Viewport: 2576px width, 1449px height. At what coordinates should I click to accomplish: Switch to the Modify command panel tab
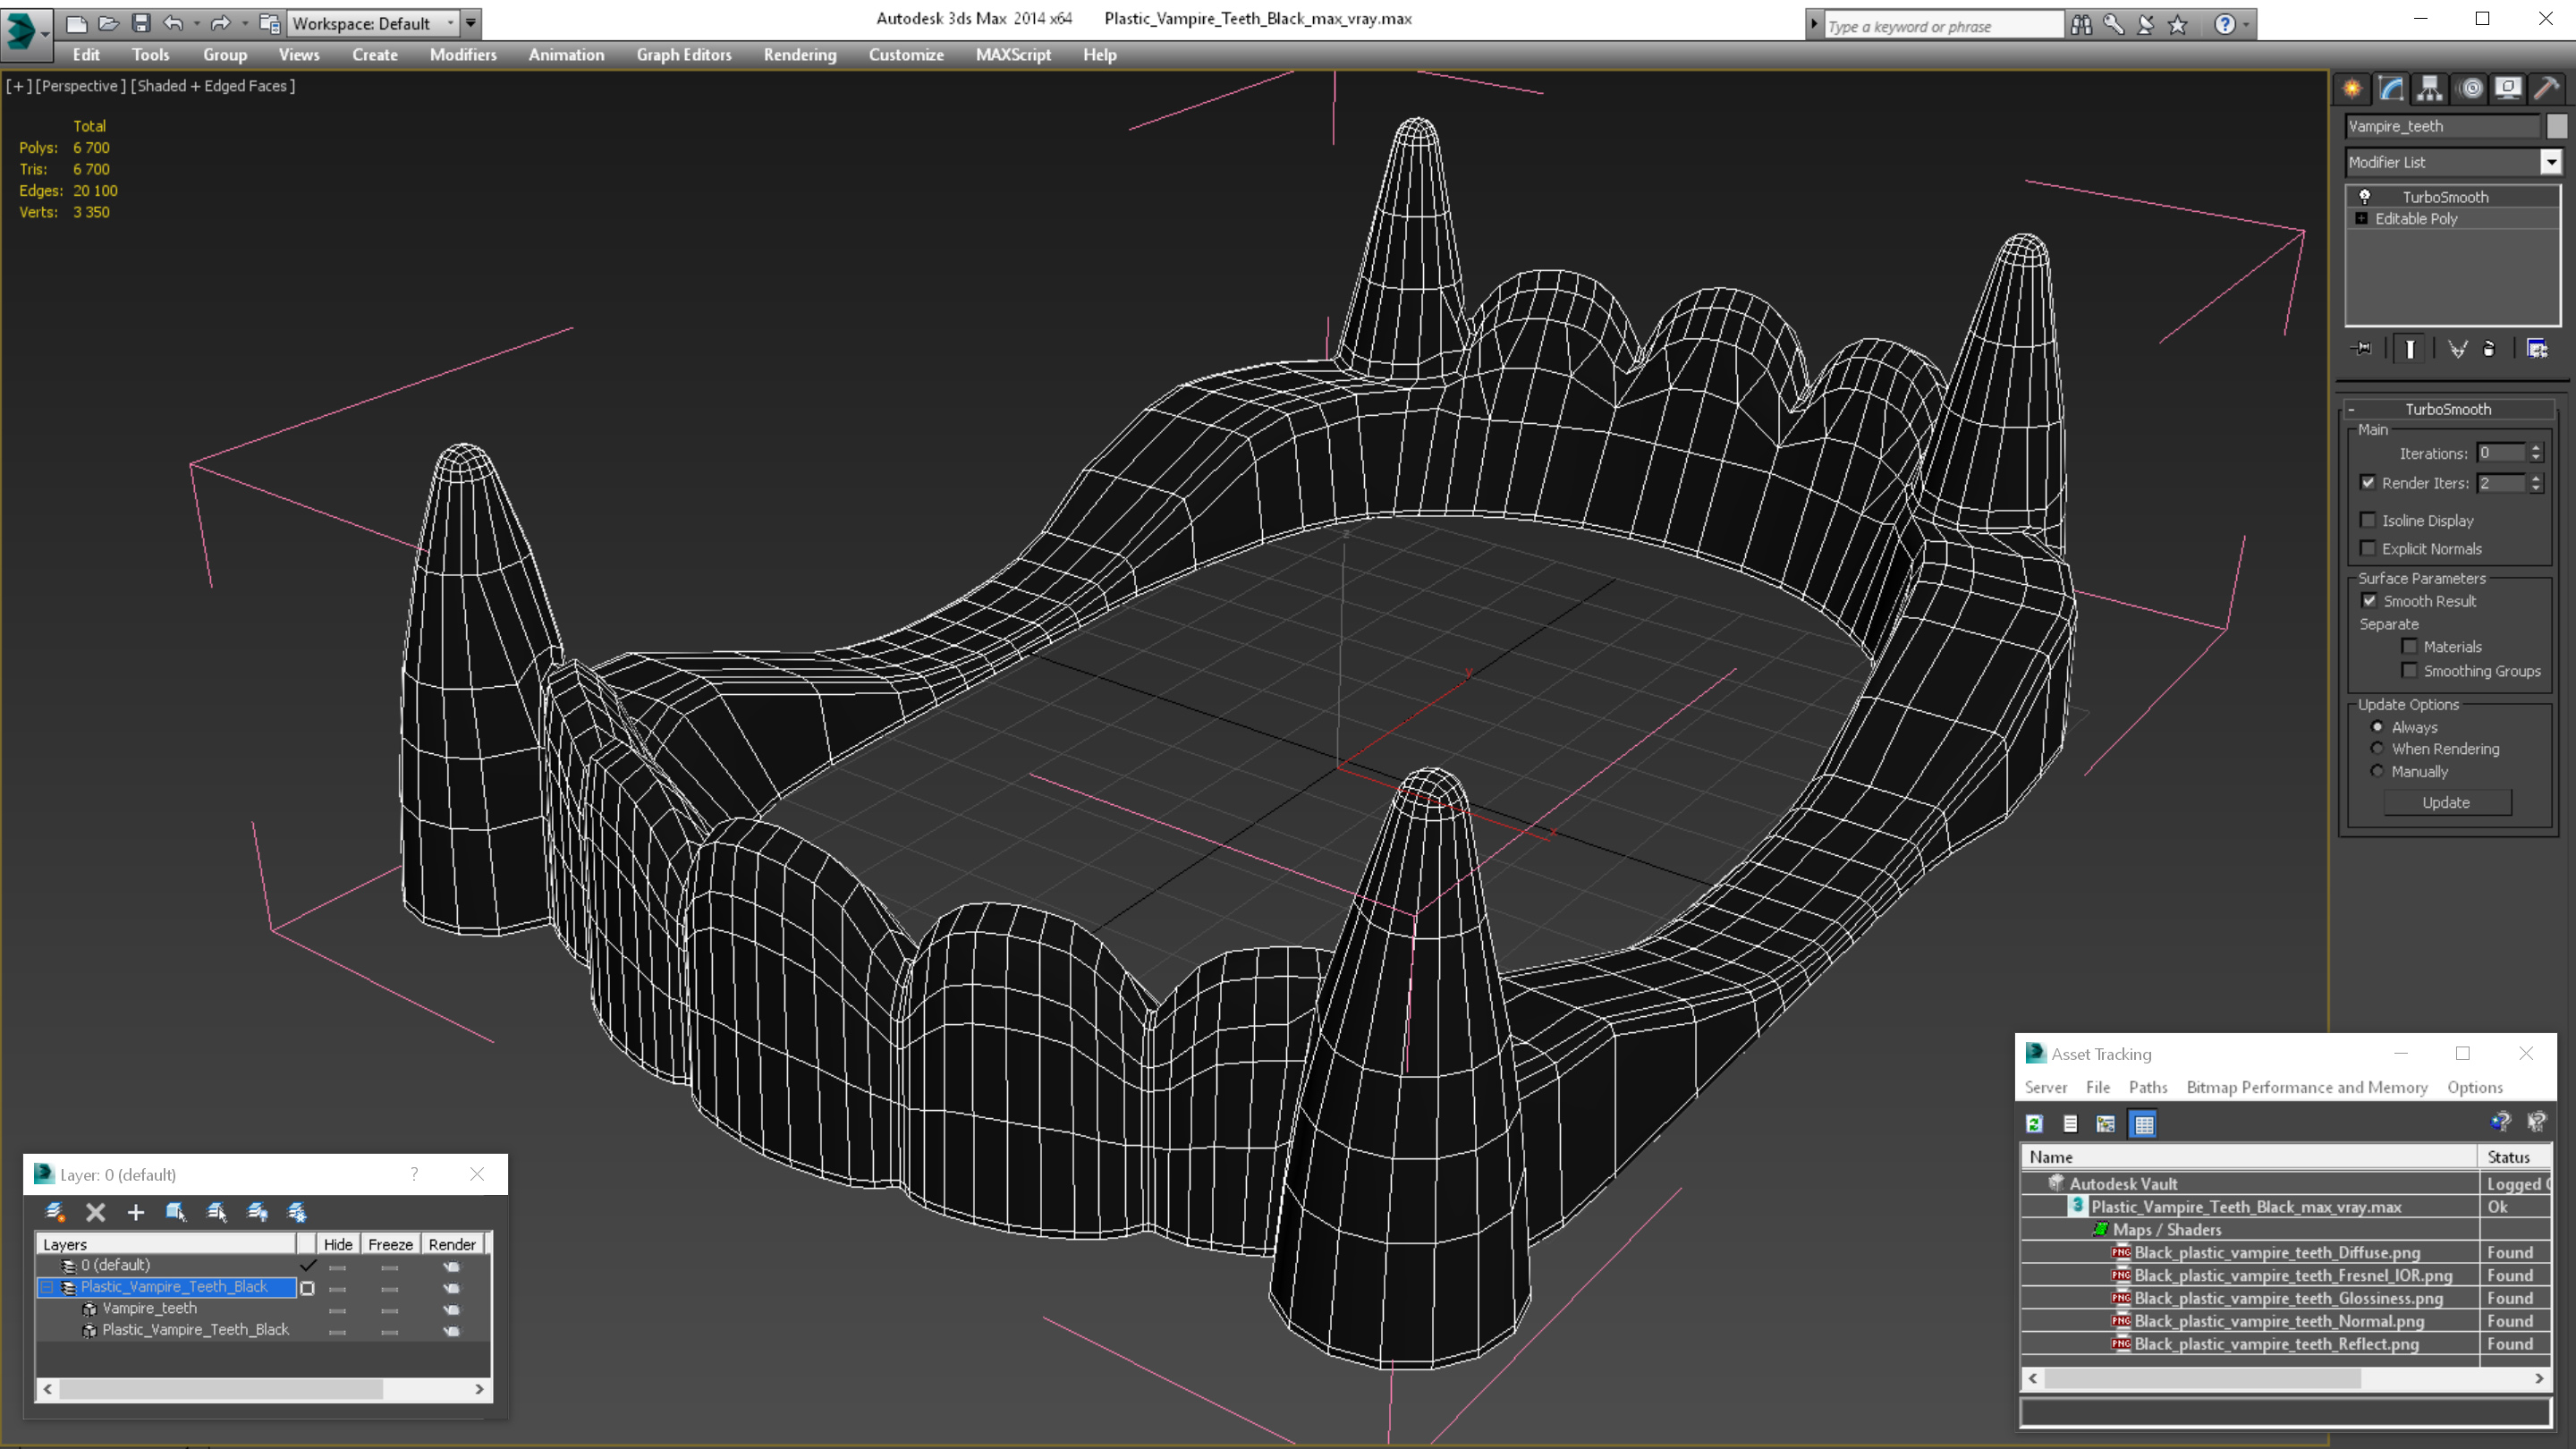tap(2391, 88)
